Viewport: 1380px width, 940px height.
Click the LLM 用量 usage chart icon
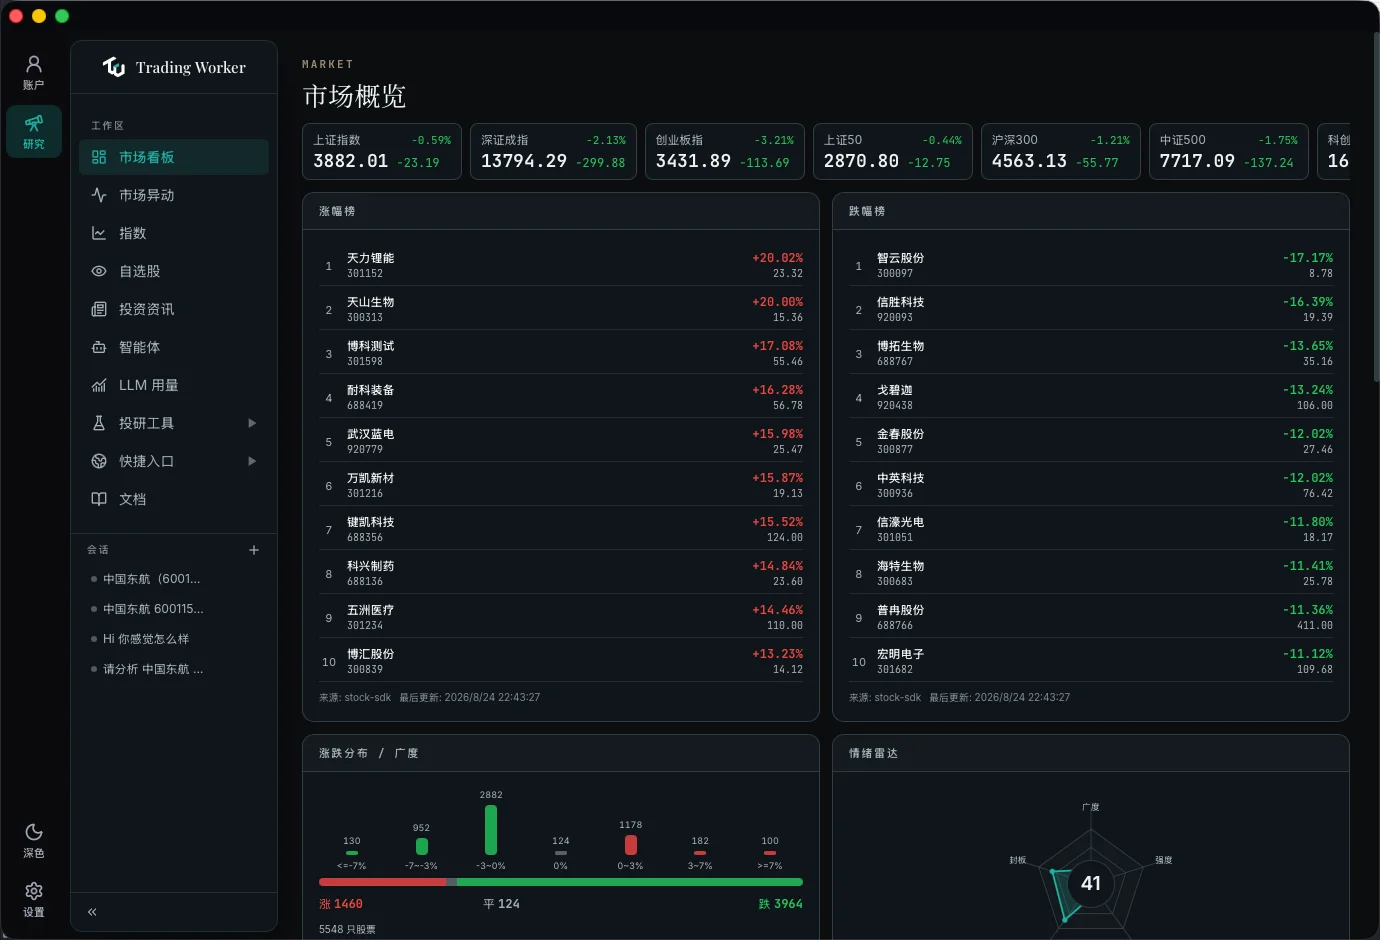point(99,385)
